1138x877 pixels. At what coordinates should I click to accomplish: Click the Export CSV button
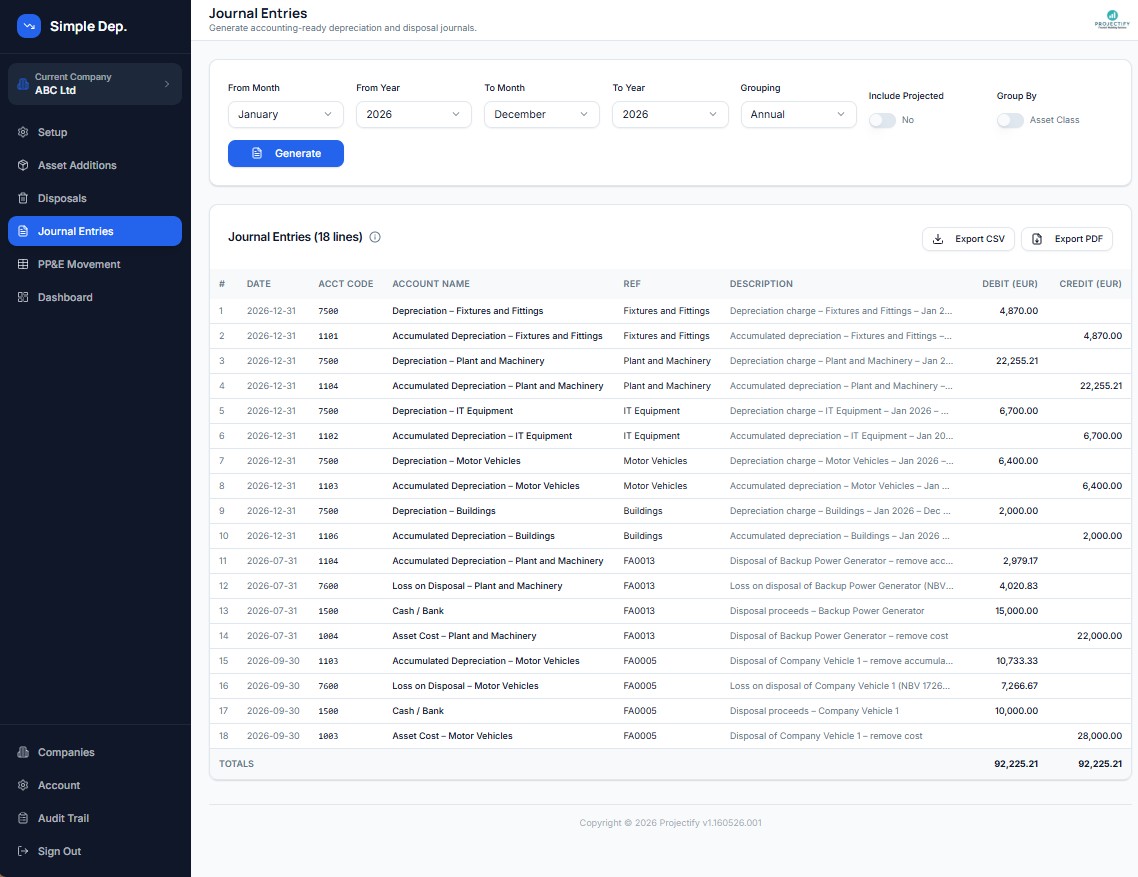[968, 239]
